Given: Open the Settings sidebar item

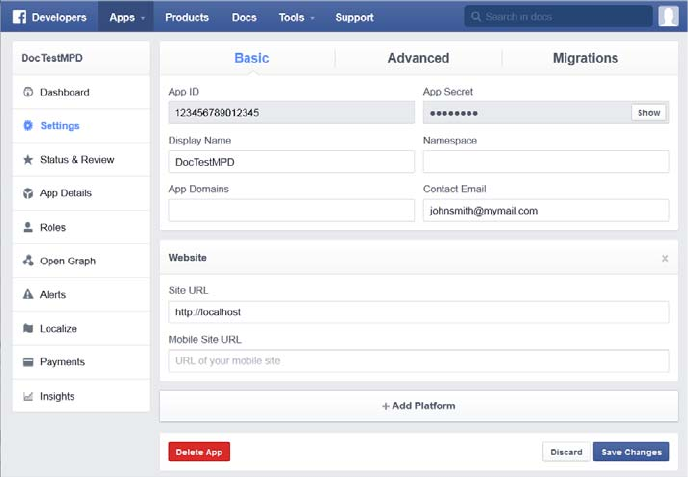Looking at the screenshot, I should [81, 126].
